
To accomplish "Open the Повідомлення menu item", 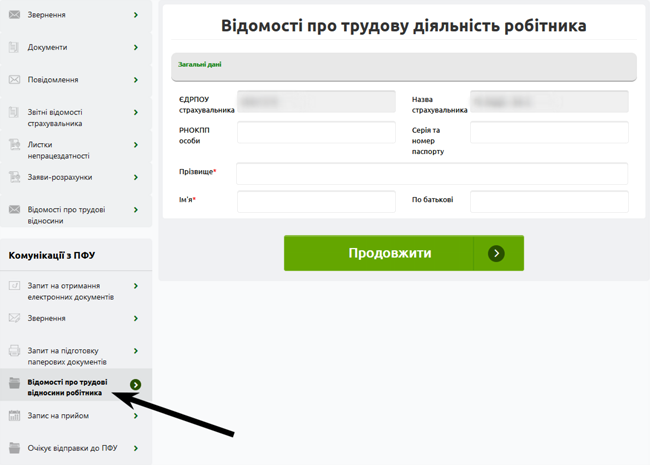I will [x=53, y=80].
